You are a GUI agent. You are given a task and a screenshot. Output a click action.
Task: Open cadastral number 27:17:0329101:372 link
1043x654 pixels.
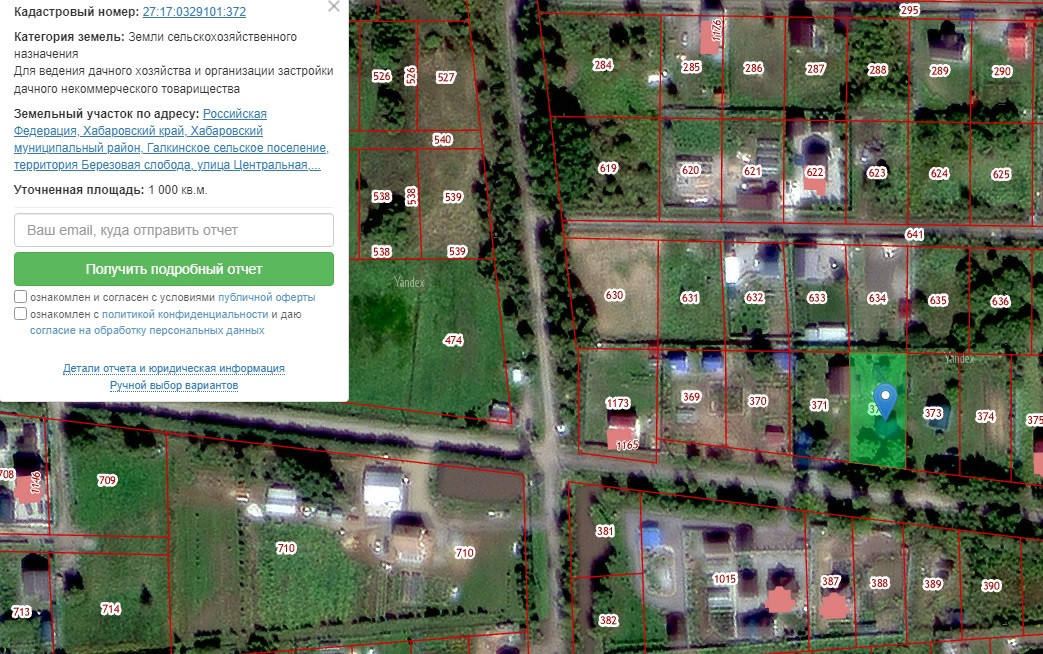194,12
